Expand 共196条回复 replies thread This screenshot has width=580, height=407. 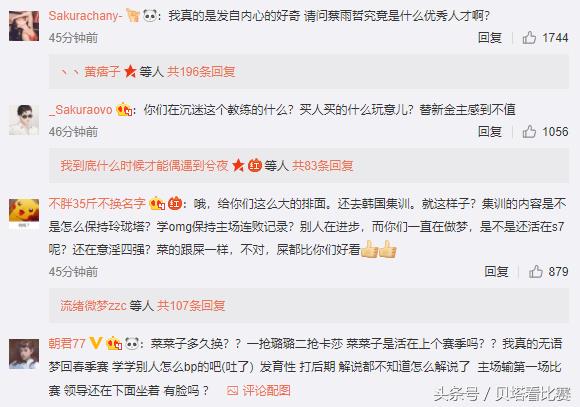pyautogui.click(x=201, y=71)
